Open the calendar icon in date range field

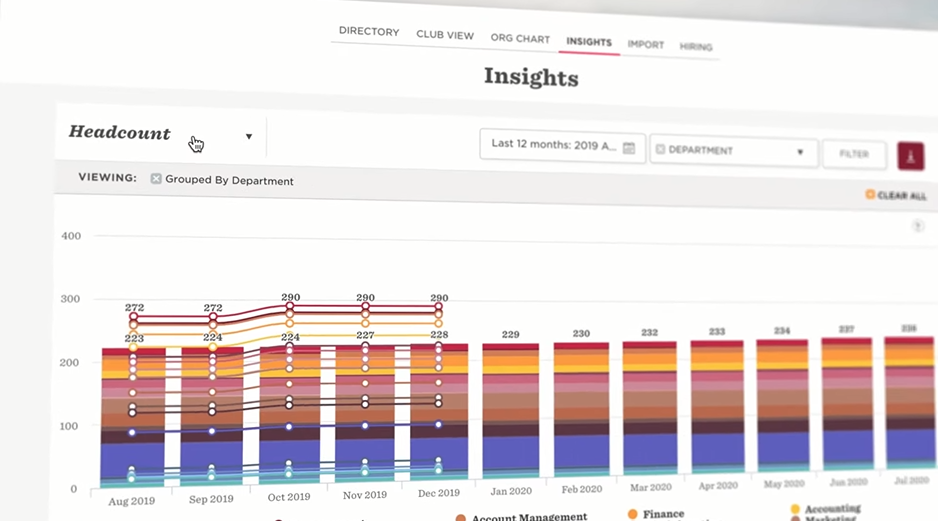629,148
